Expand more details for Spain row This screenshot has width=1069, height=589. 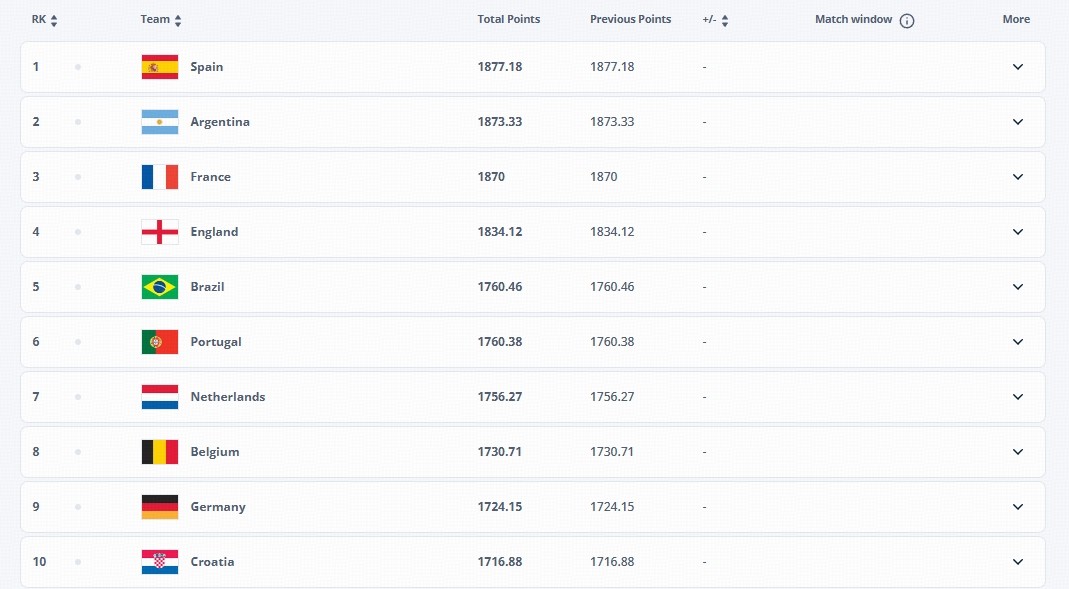[1017, 67]
